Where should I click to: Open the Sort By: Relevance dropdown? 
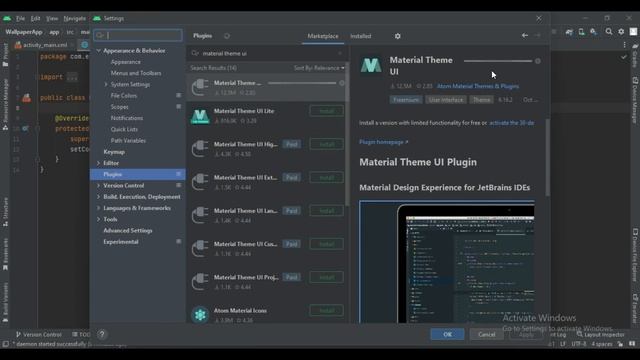tap(319, 68)
